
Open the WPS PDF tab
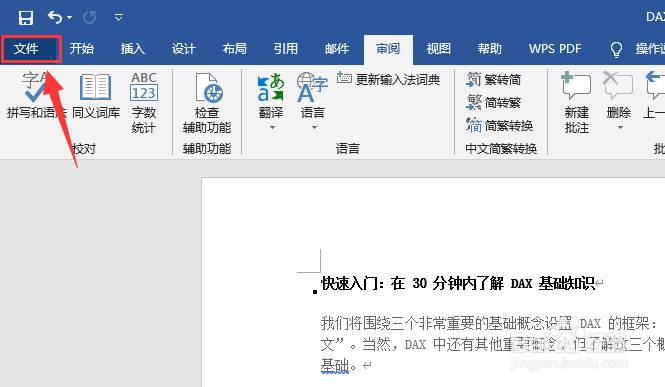[x=555, y=49]
